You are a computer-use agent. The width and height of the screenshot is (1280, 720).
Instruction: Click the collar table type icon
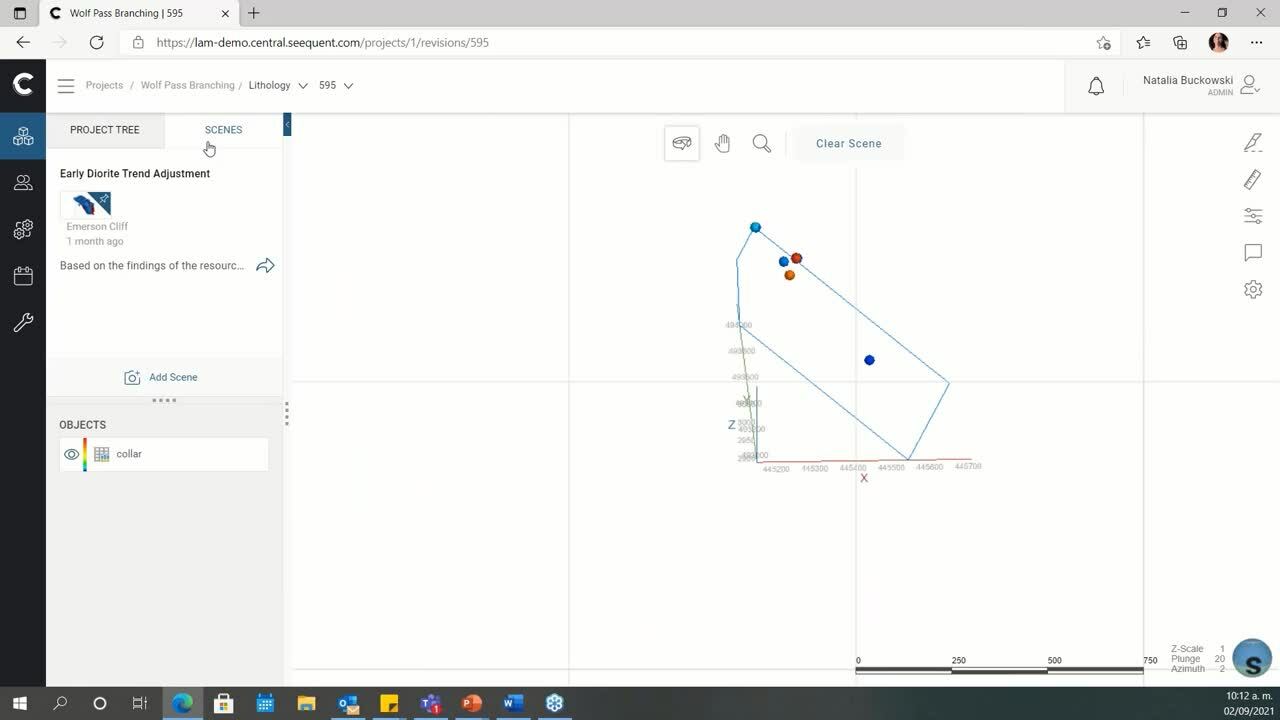coord(101,454)
